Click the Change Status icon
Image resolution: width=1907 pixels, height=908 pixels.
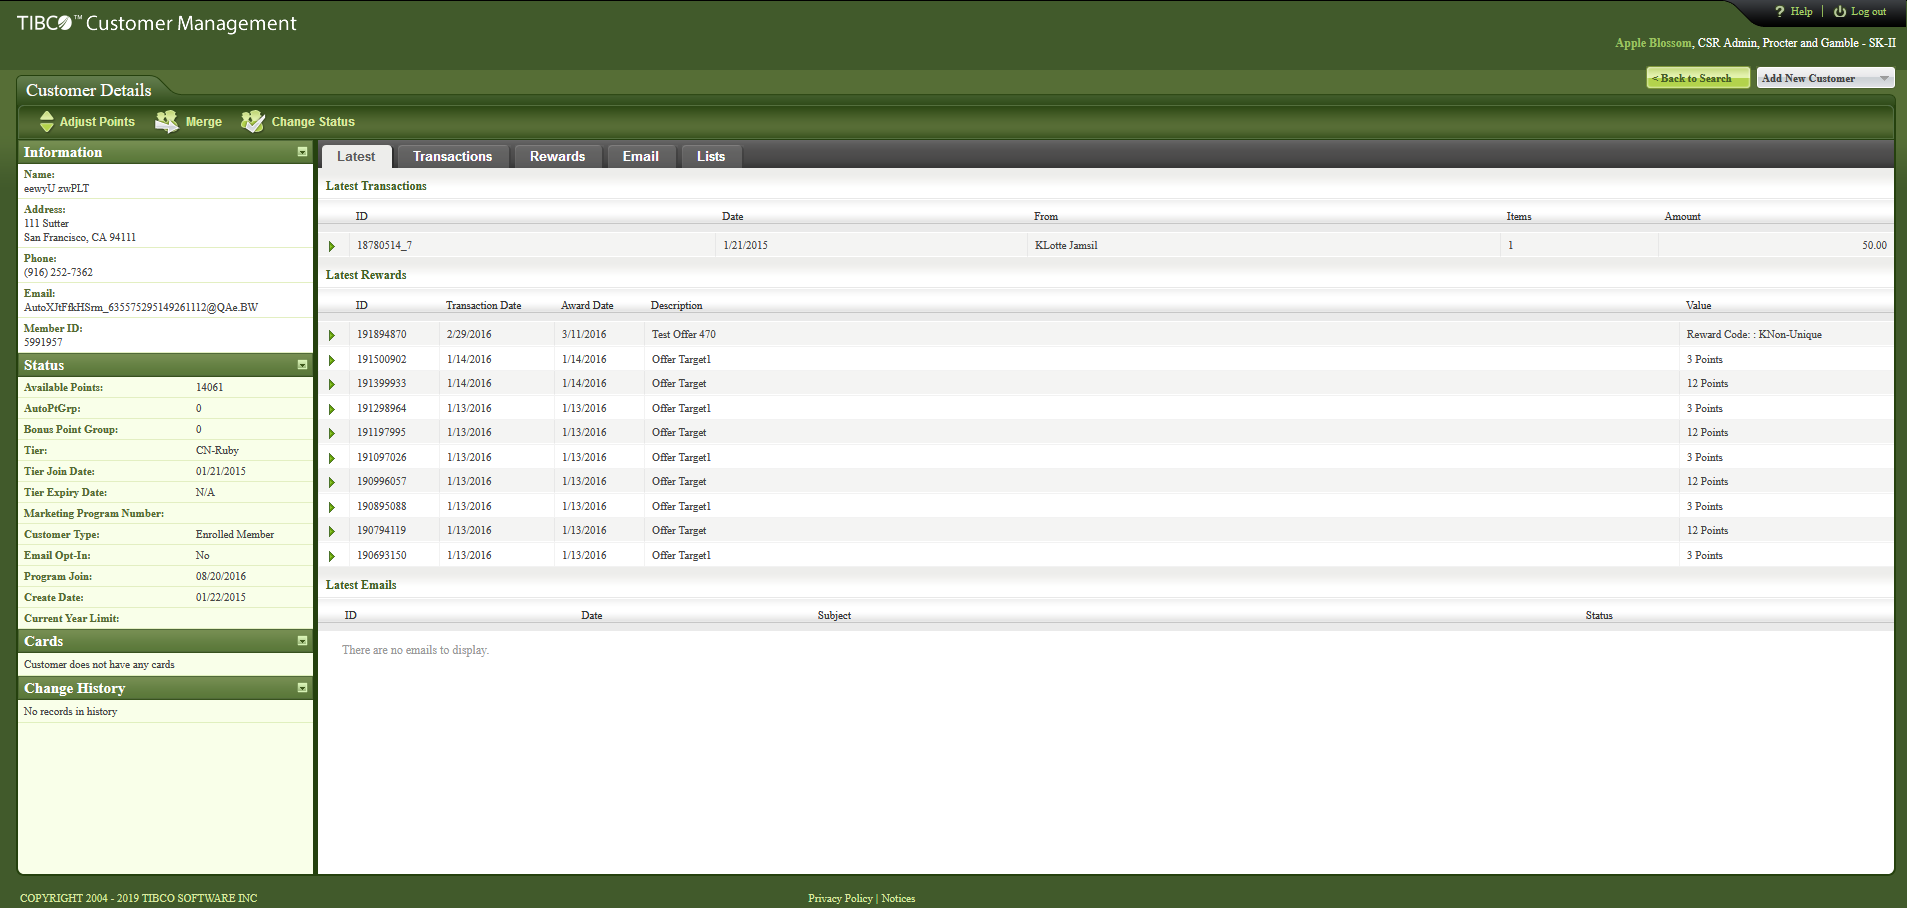coord(252,122)
